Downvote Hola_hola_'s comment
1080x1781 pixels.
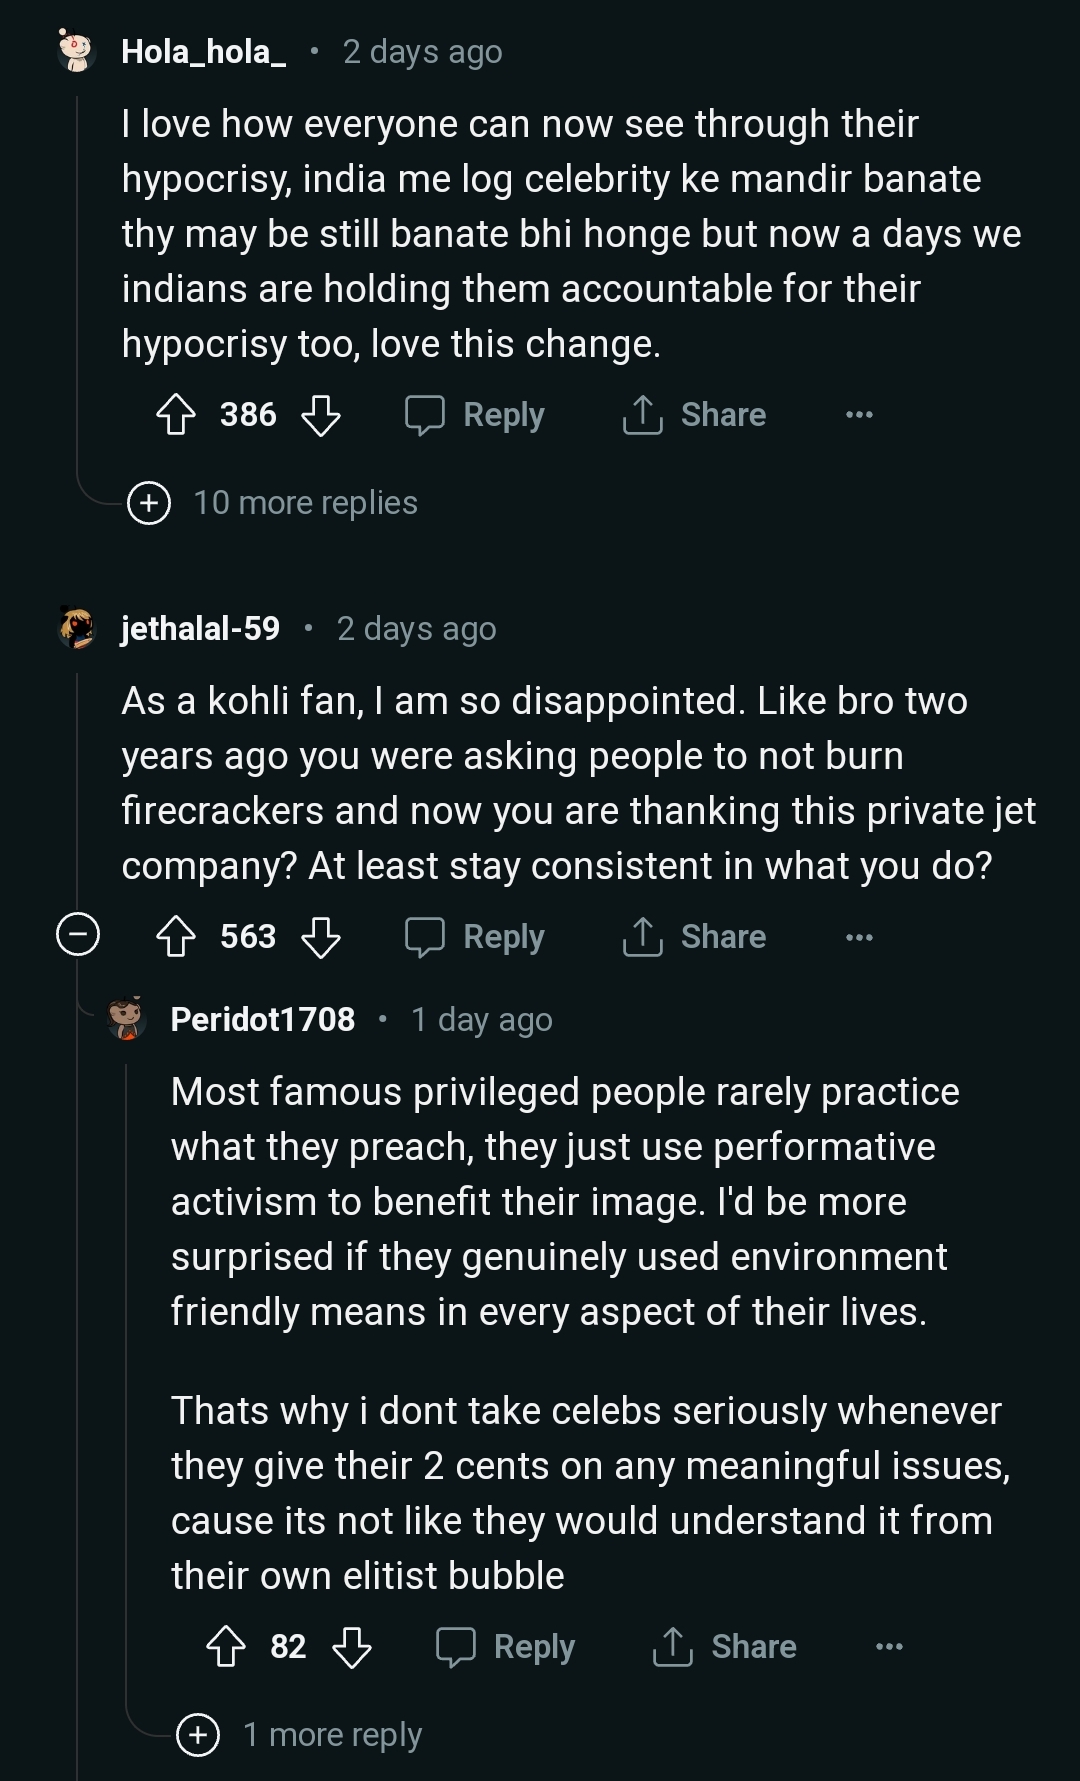click(x=321, y=415)
